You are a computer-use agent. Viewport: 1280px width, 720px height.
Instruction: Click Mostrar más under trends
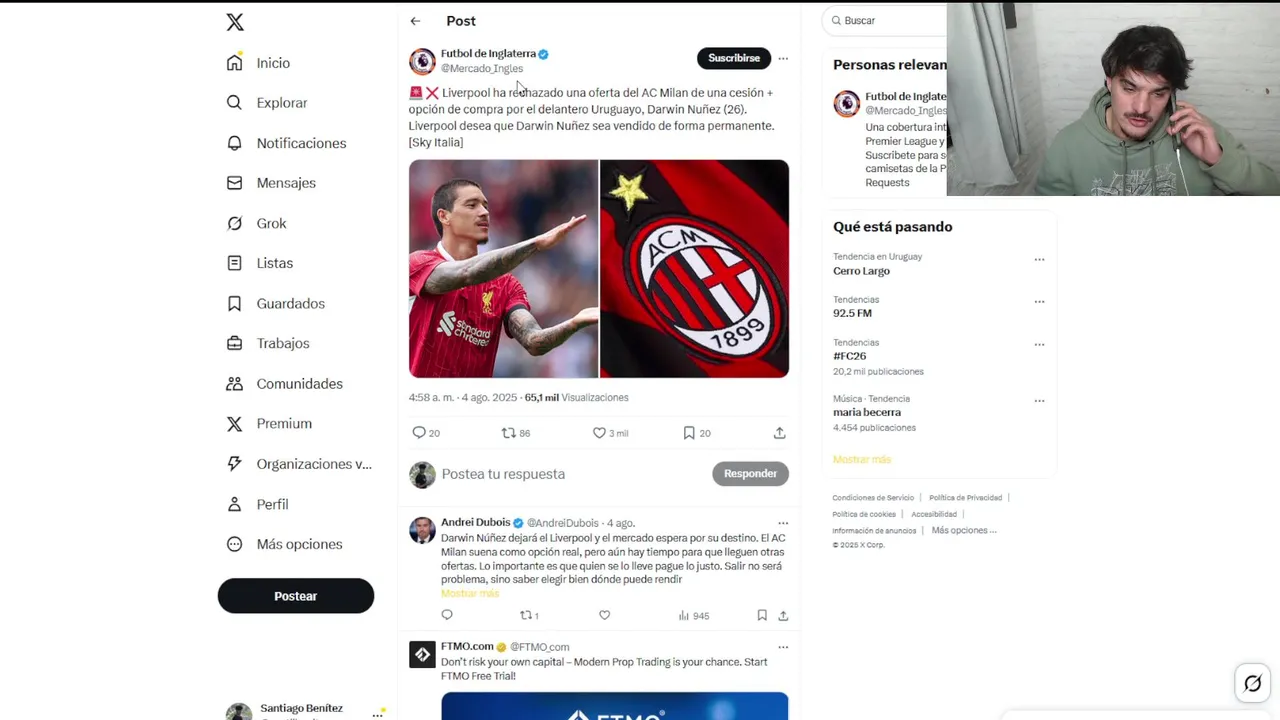861,459
